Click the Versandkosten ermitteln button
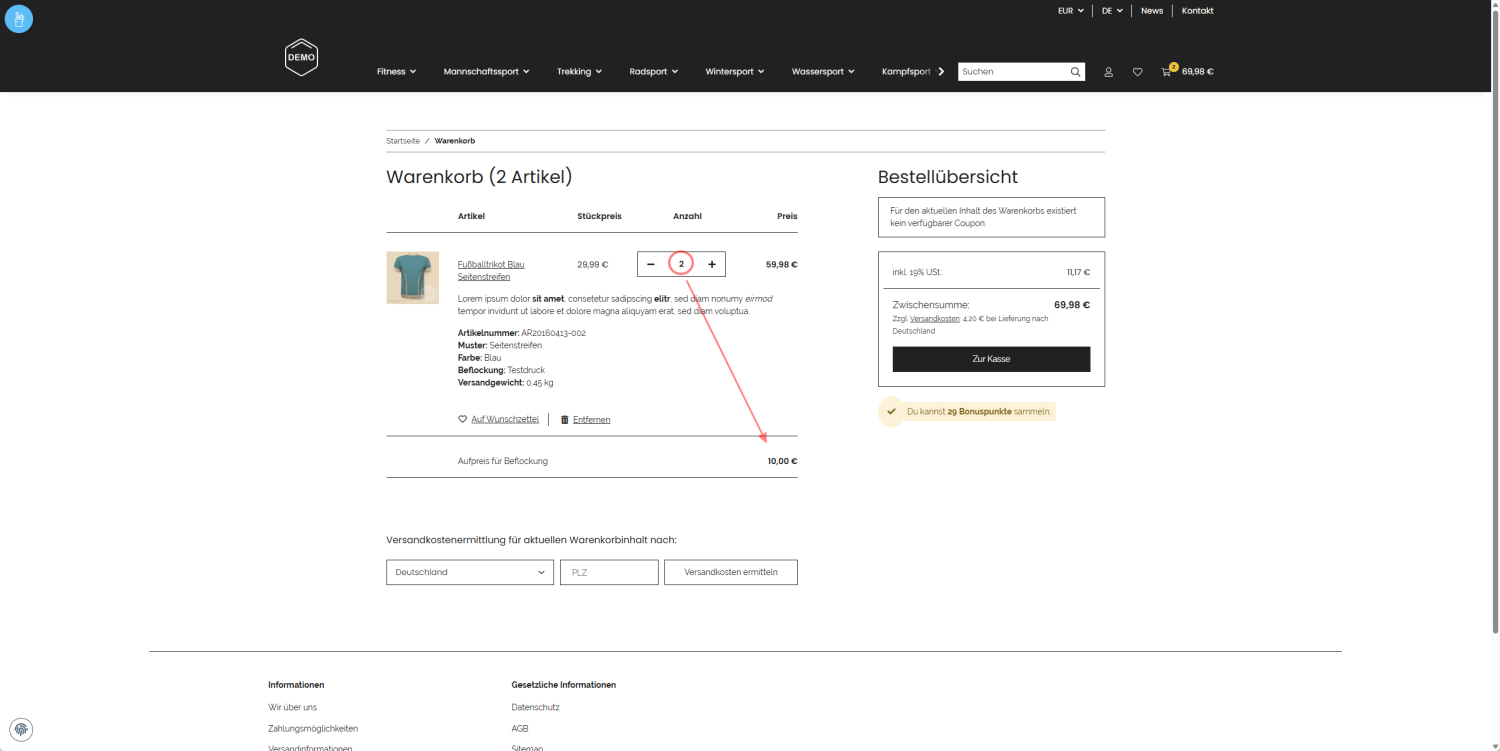 (730, 571)
